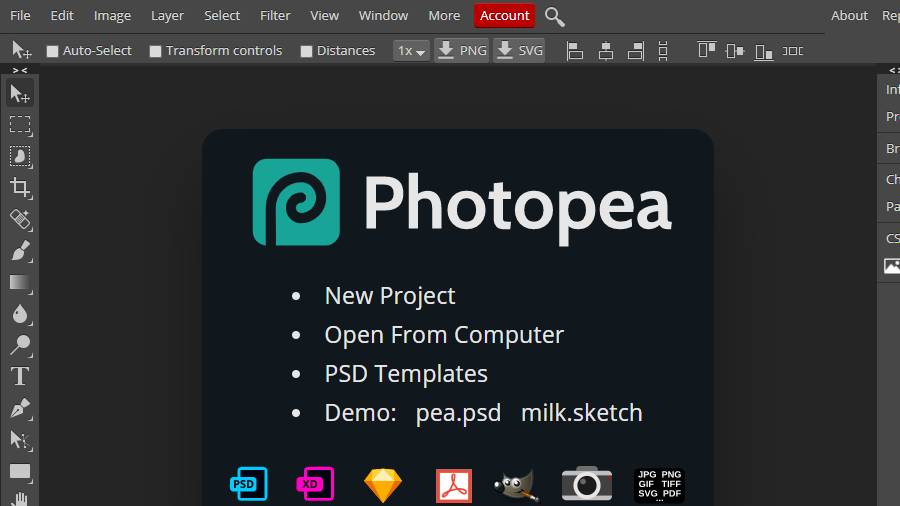Viewport: 900px width, 506px height.
Task: Click PSD Templates link
Action: pyautogui.click(x=406, y=374)
